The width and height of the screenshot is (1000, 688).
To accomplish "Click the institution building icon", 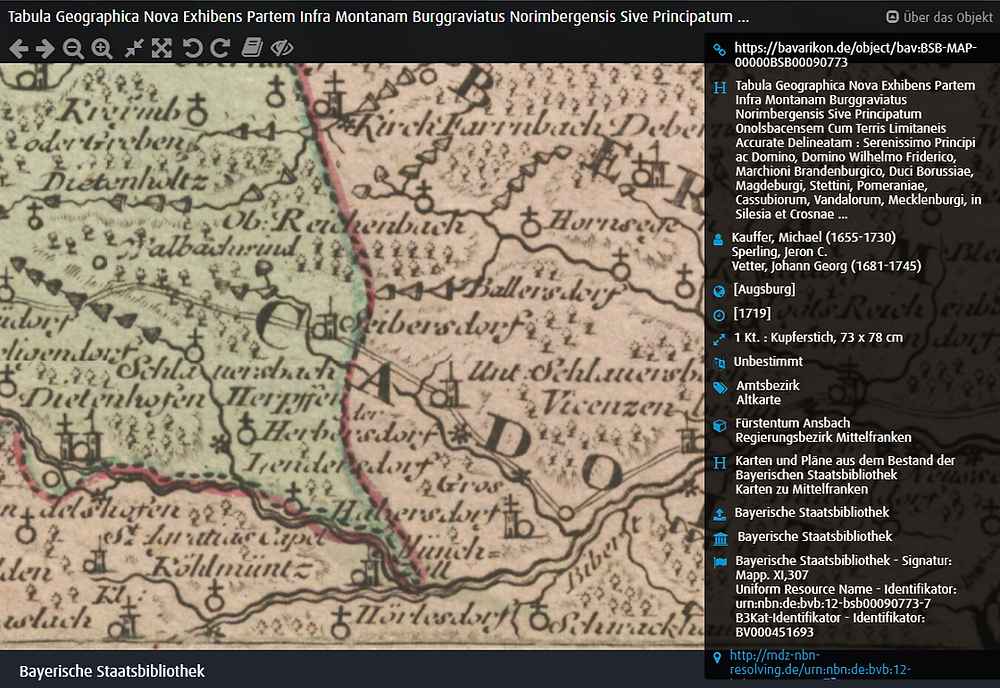I will click(x=721, y=539).
